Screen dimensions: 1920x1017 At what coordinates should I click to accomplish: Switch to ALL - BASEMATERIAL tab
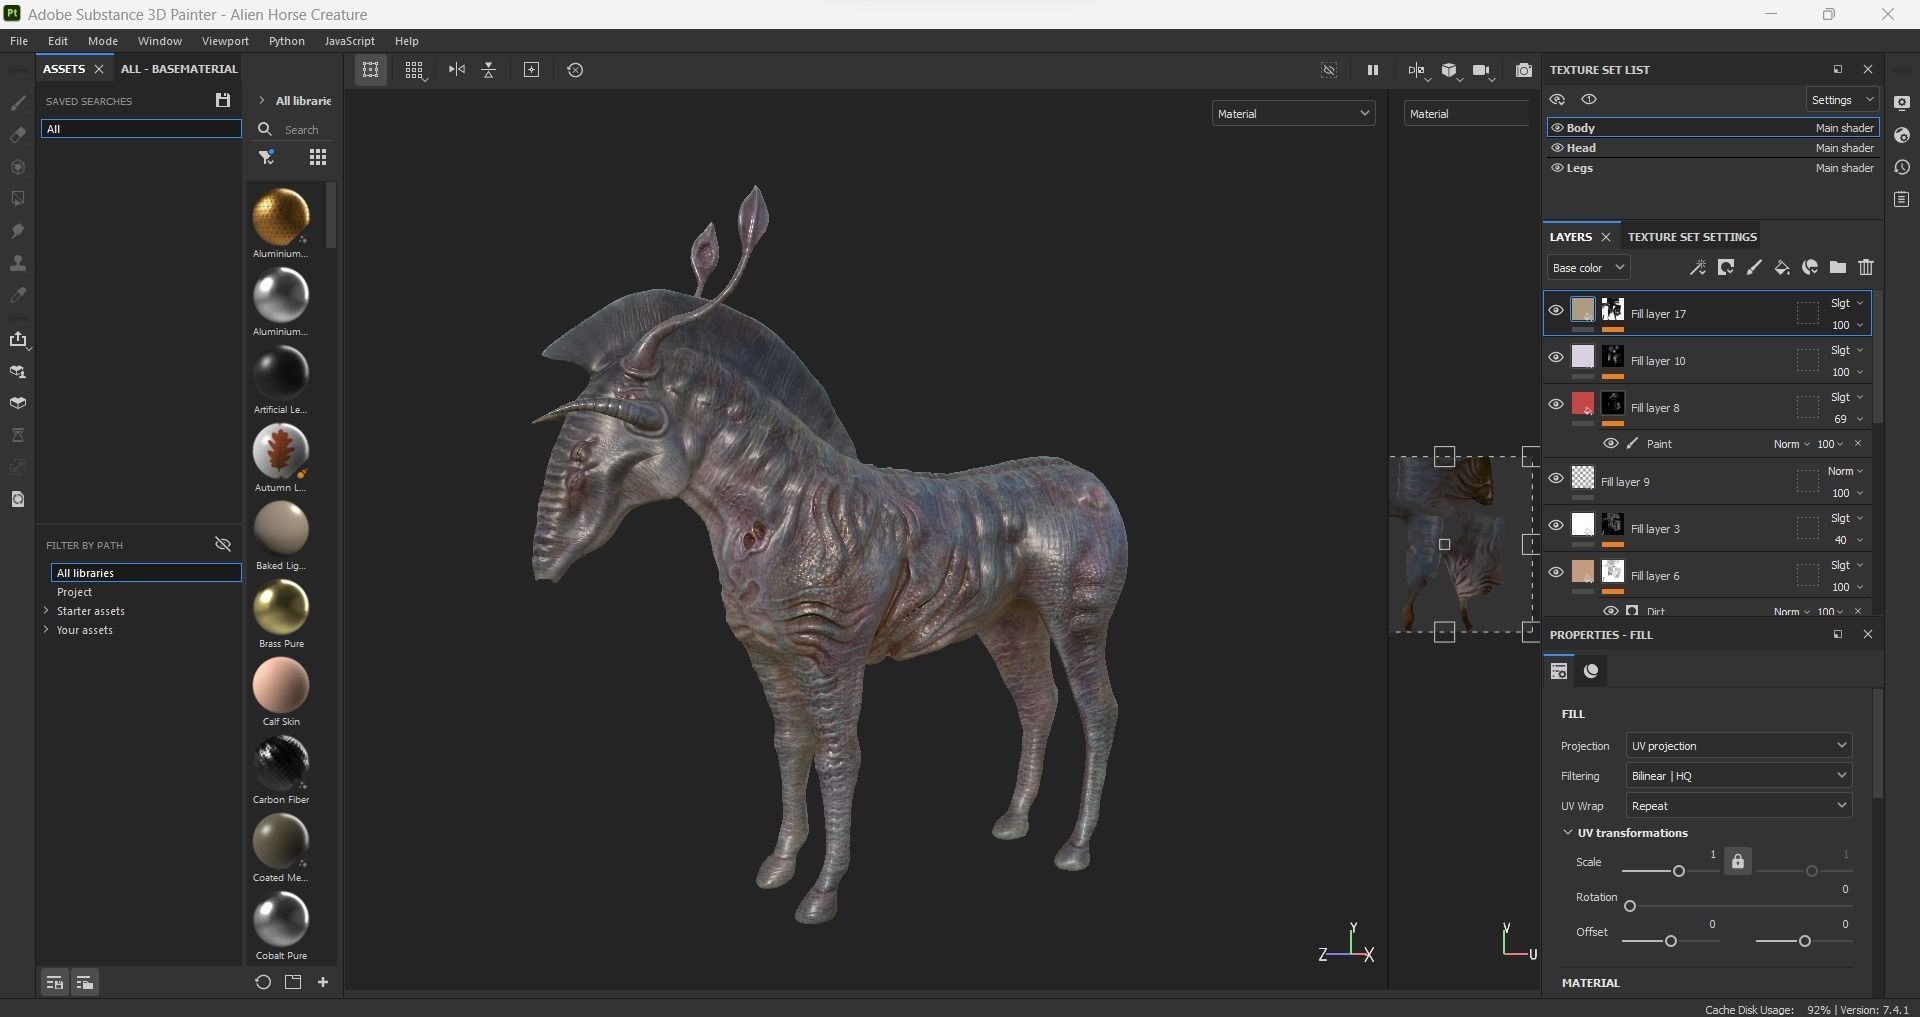(x=179, y=69)
